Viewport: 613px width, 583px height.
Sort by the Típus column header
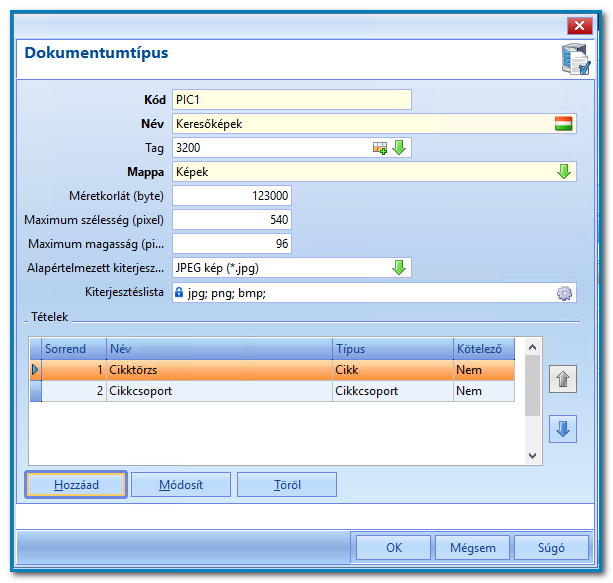click(393, 349)
